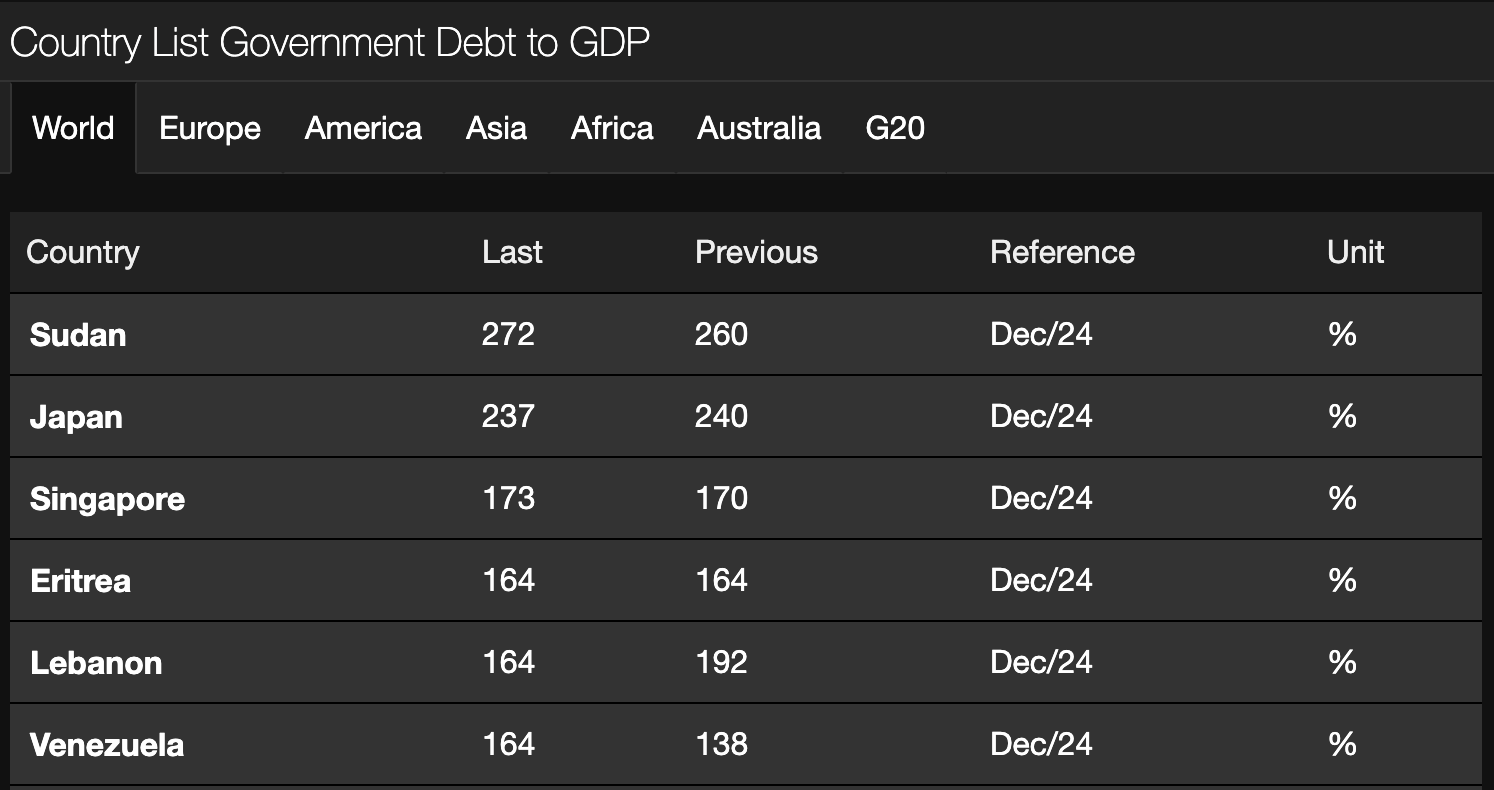Sort by the Reference column header
Image resolution: width=1494 pixels, height=790 pixels.
[1062, 252]
